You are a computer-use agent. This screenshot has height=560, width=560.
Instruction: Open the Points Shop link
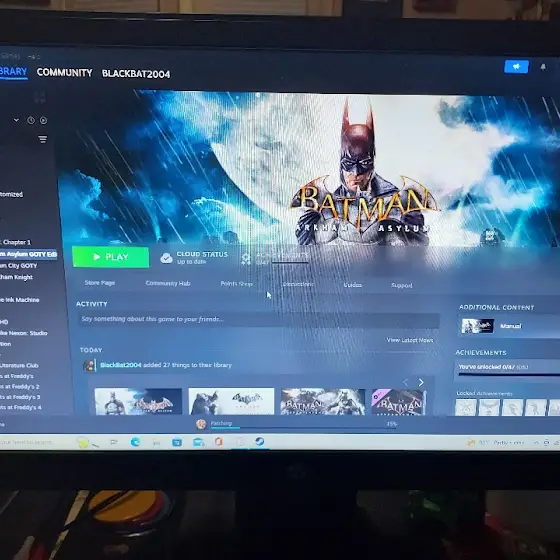point(236,284)
